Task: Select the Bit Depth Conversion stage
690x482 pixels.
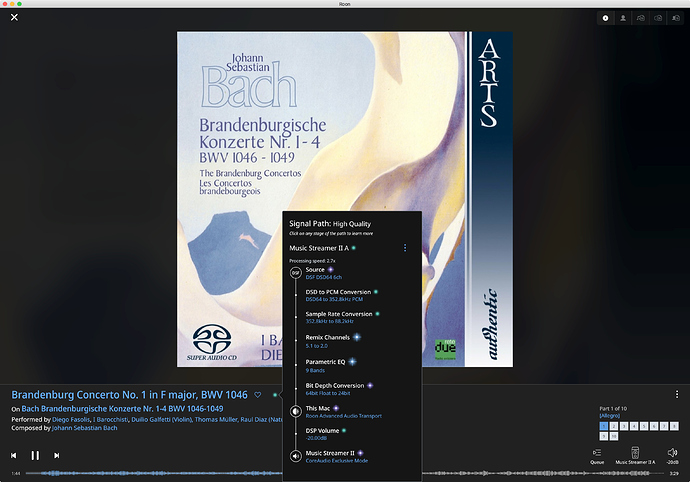Action: point(335,385)
